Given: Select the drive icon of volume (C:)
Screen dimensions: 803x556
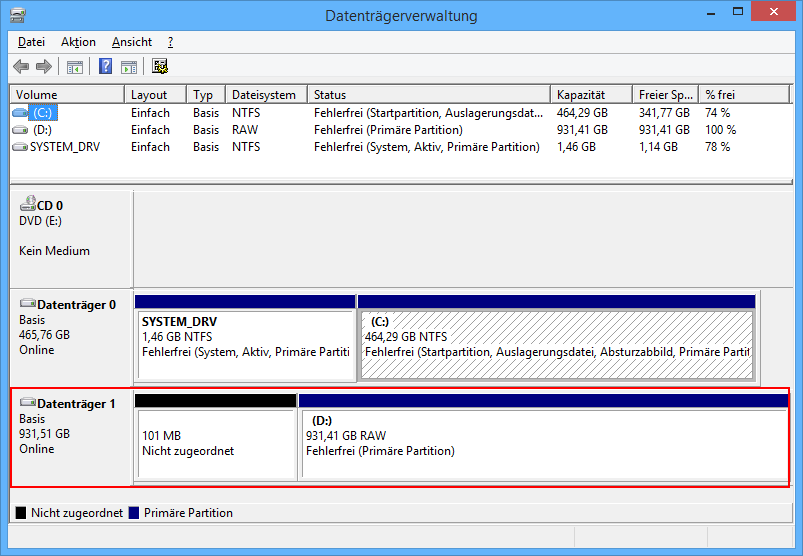Looking at the screenshot, I should 20,113.
